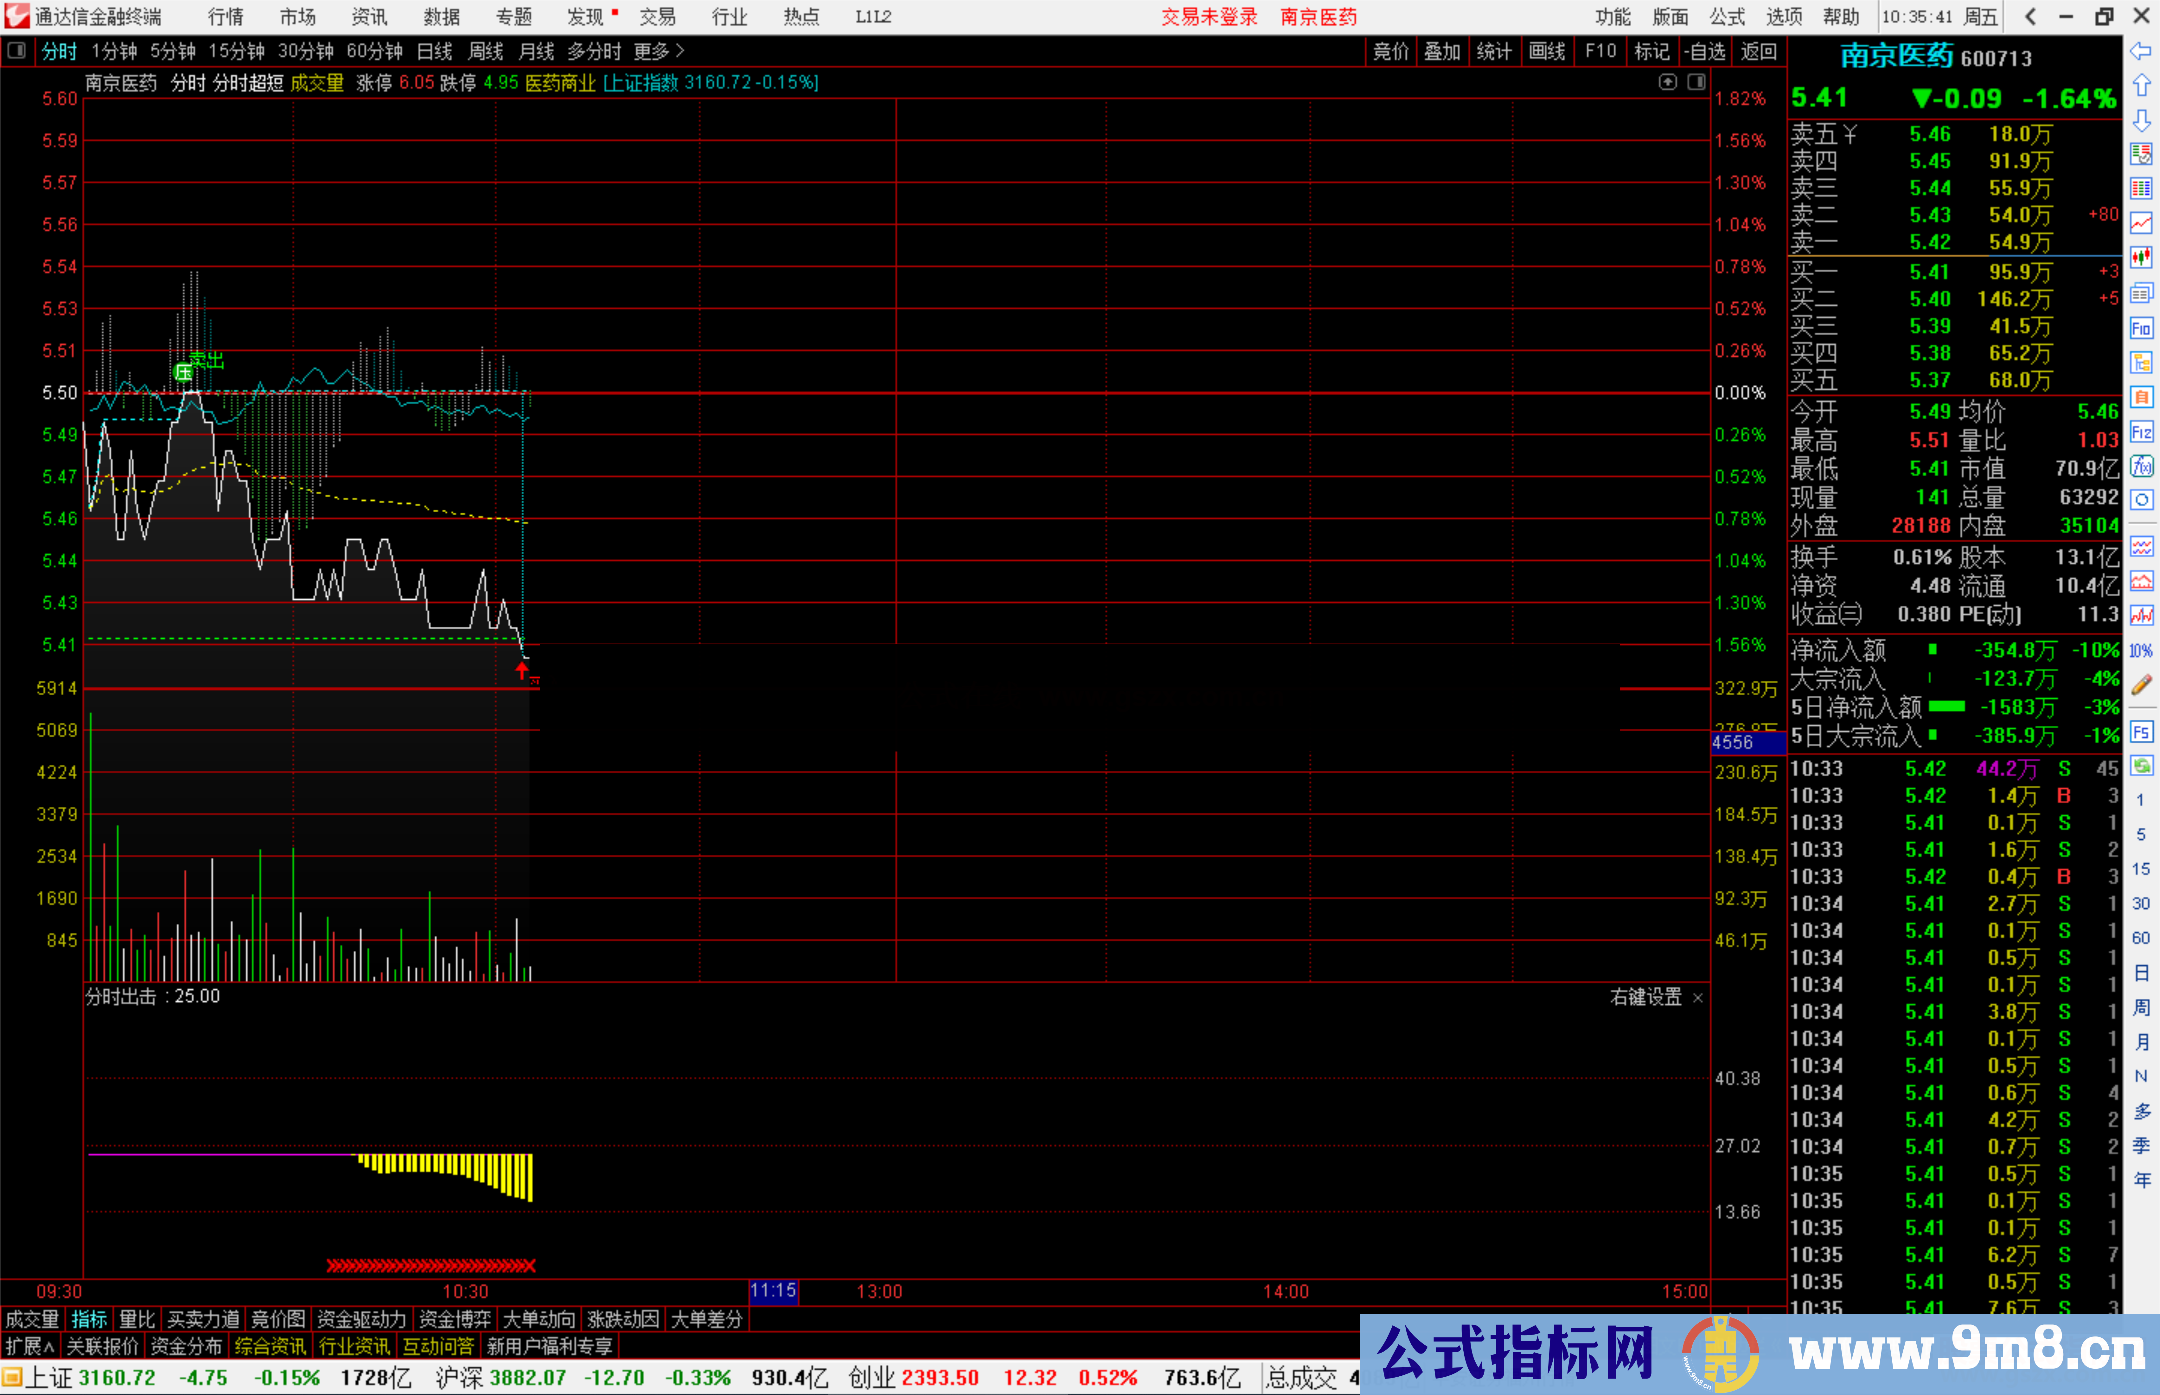This screenshot has height=1395, width=2160.
Task: Close the 分时出击 indicator pane
Action: pyautogui.click(x=1697, y=998)
